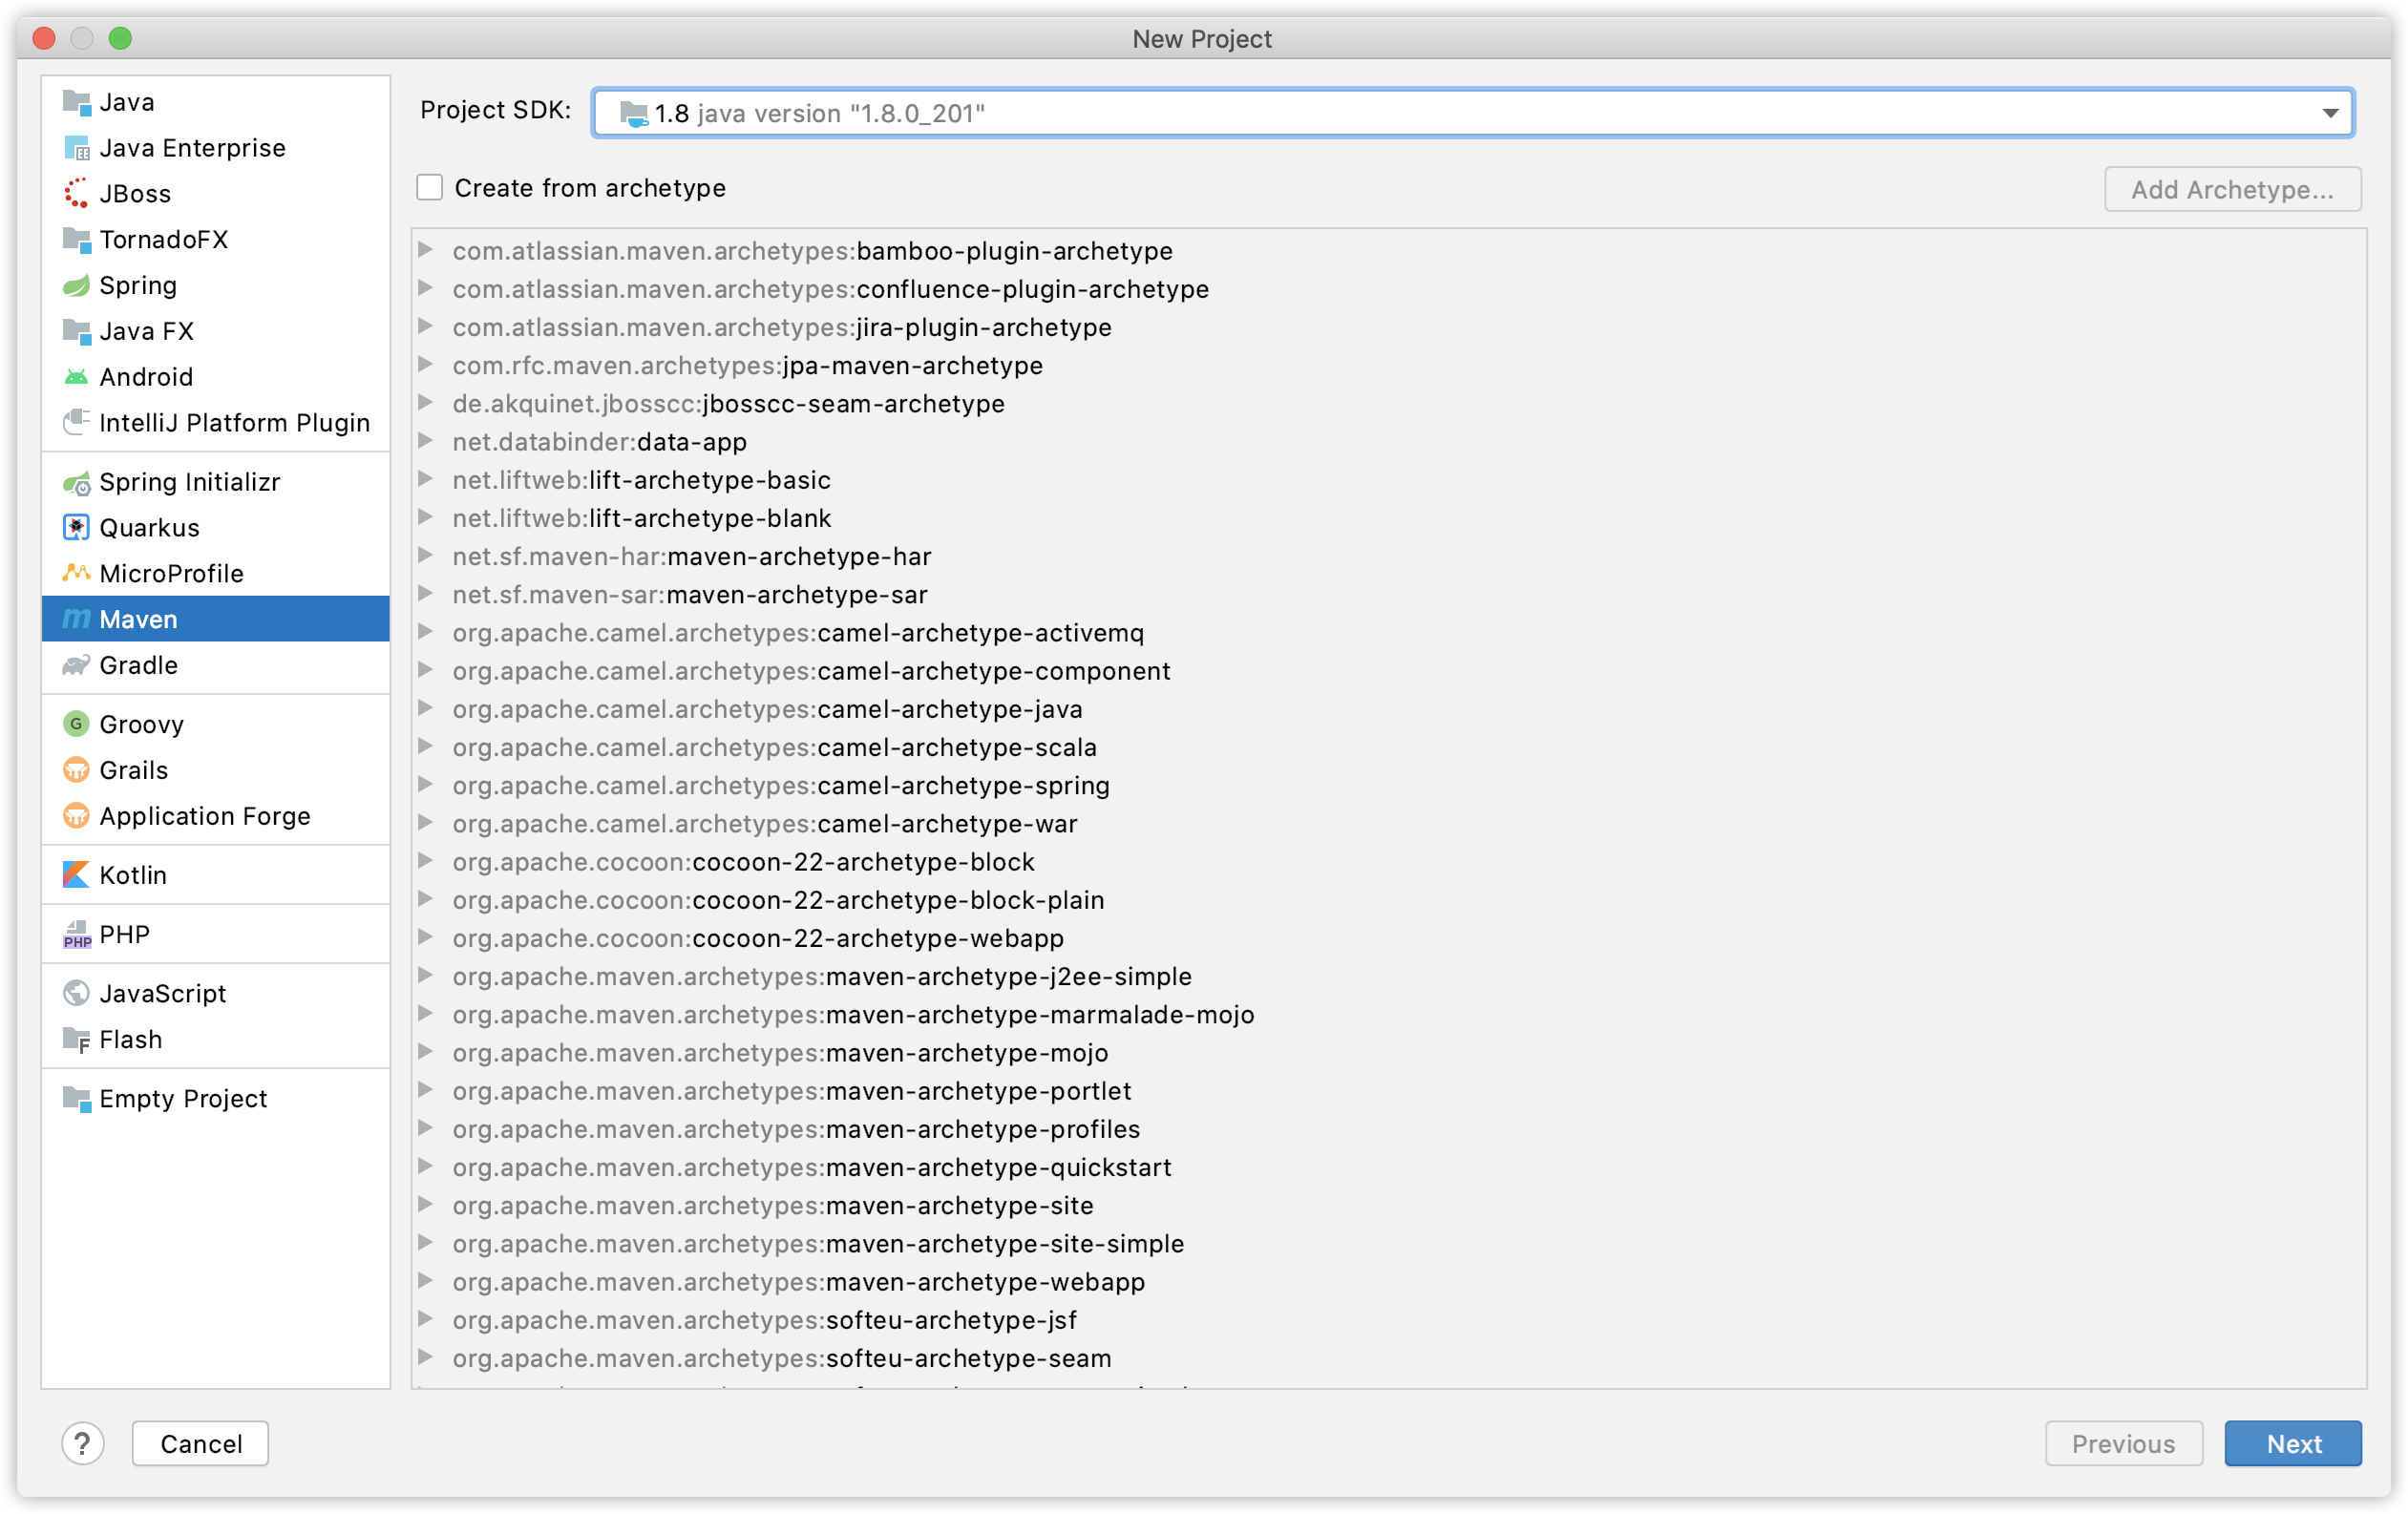Open the Project SDK dropdown
Screen dimensions: 2408x1514
coord(1472,113)
